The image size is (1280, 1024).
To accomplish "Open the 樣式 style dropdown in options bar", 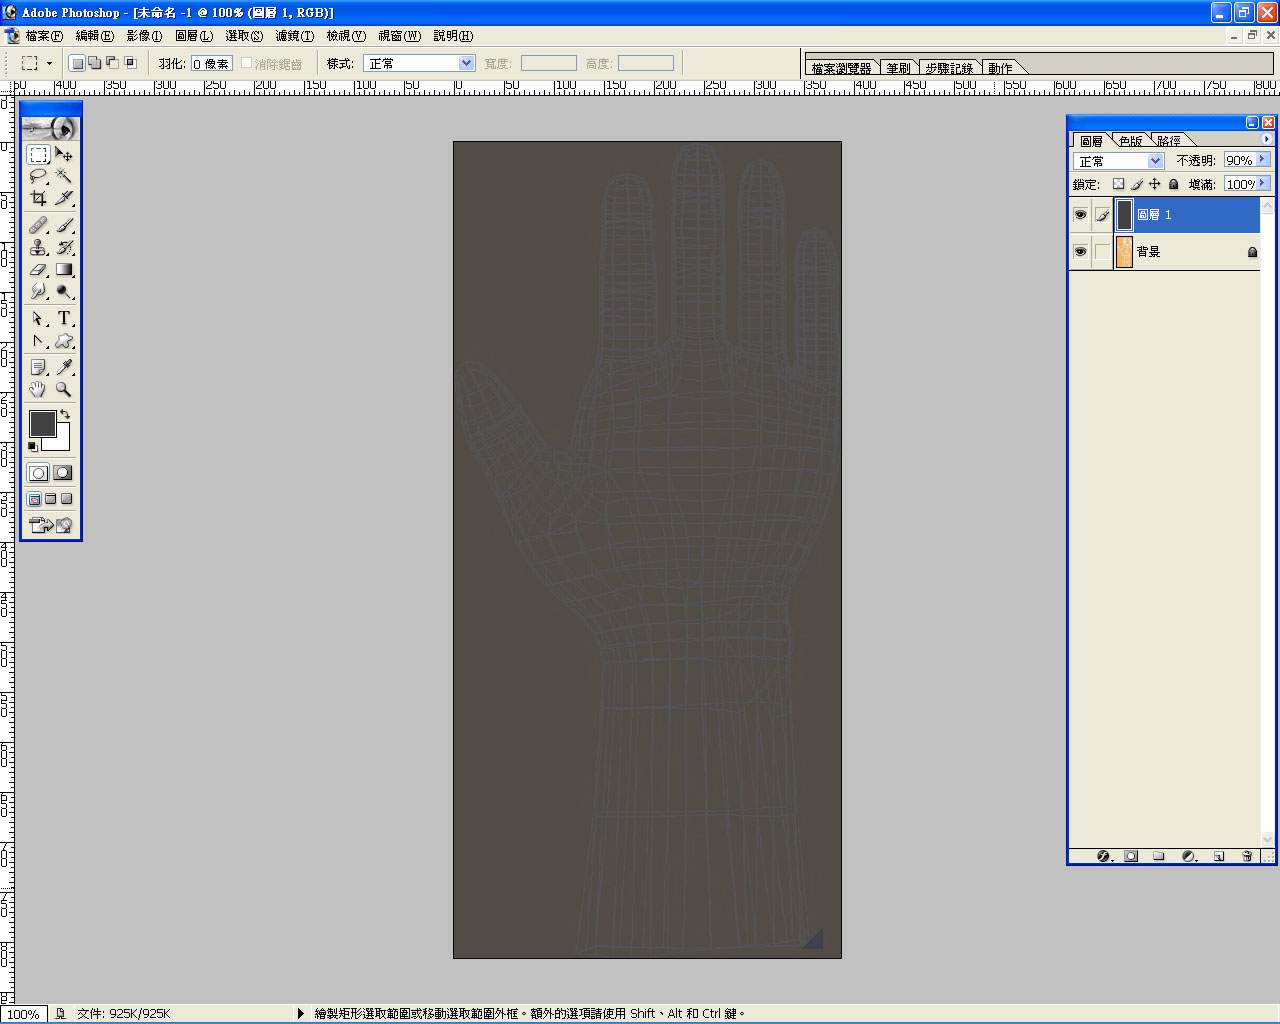I will [x=419, y=63].
